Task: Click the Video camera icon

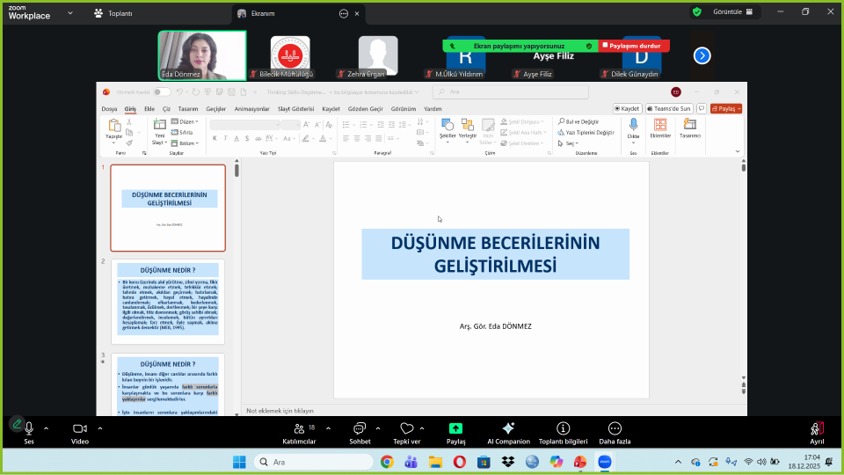Action: tap(79, 429)
